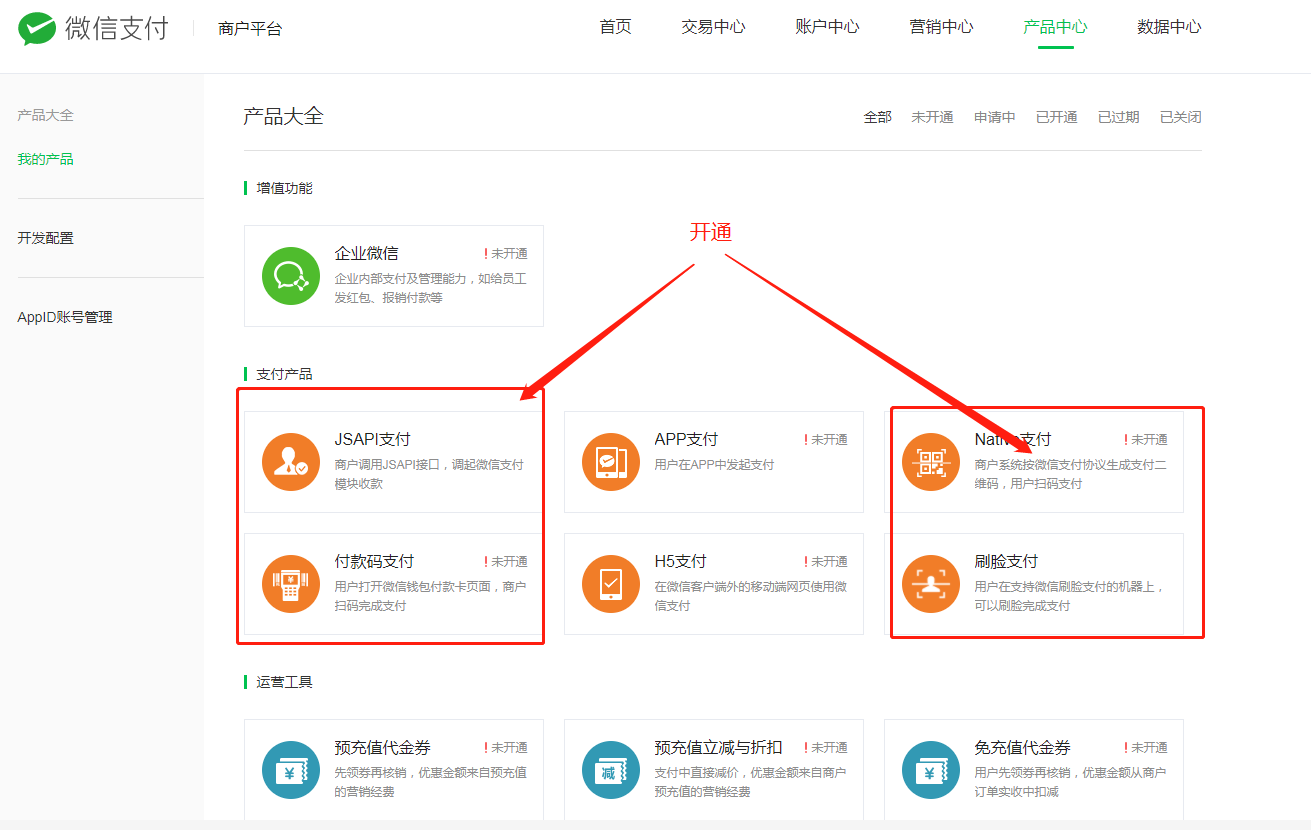The image size is (1311, 830).
Task: Open the 刷脸支付 product title
Action: [1006, 561]
